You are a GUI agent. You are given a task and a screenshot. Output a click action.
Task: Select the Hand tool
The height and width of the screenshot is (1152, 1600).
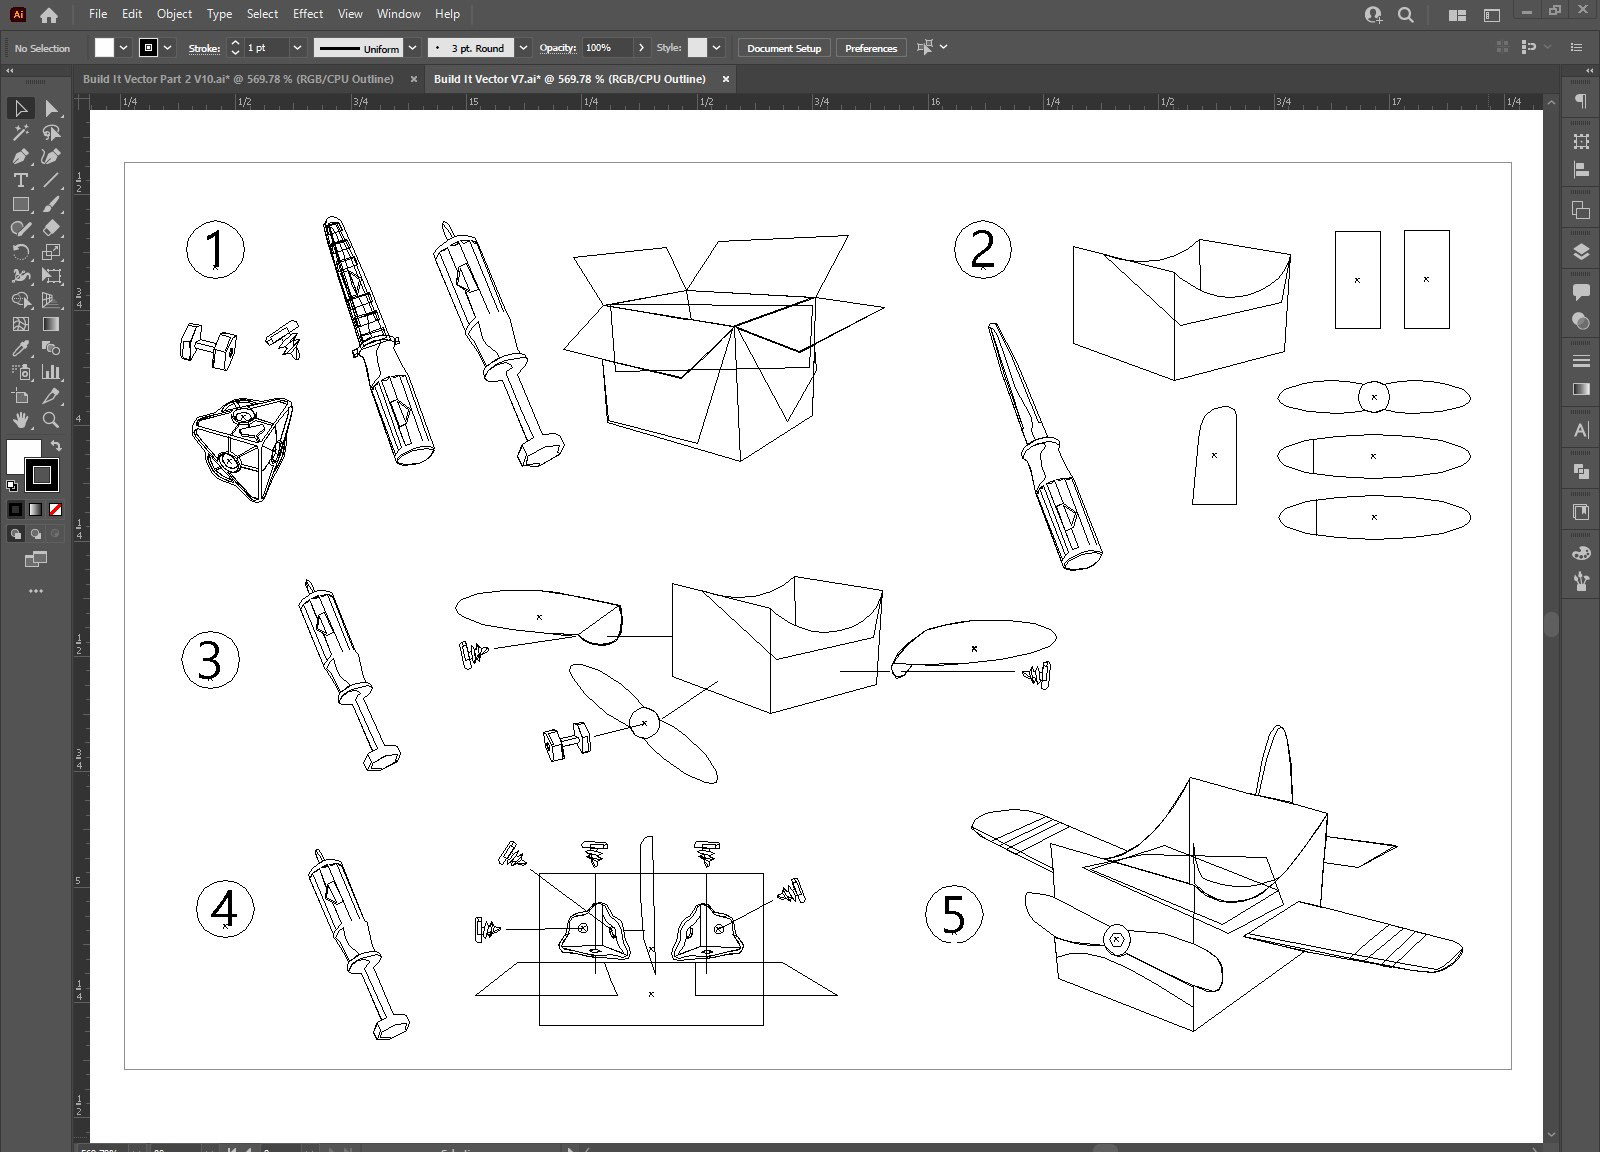click(x=20, y=420)
